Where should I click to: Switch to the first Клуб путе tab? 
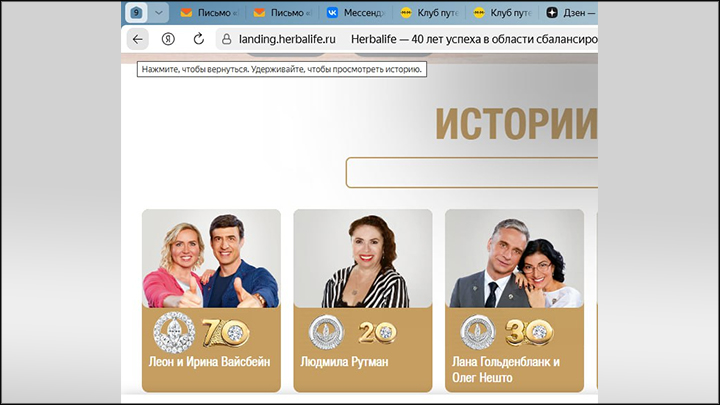(429, 13)
